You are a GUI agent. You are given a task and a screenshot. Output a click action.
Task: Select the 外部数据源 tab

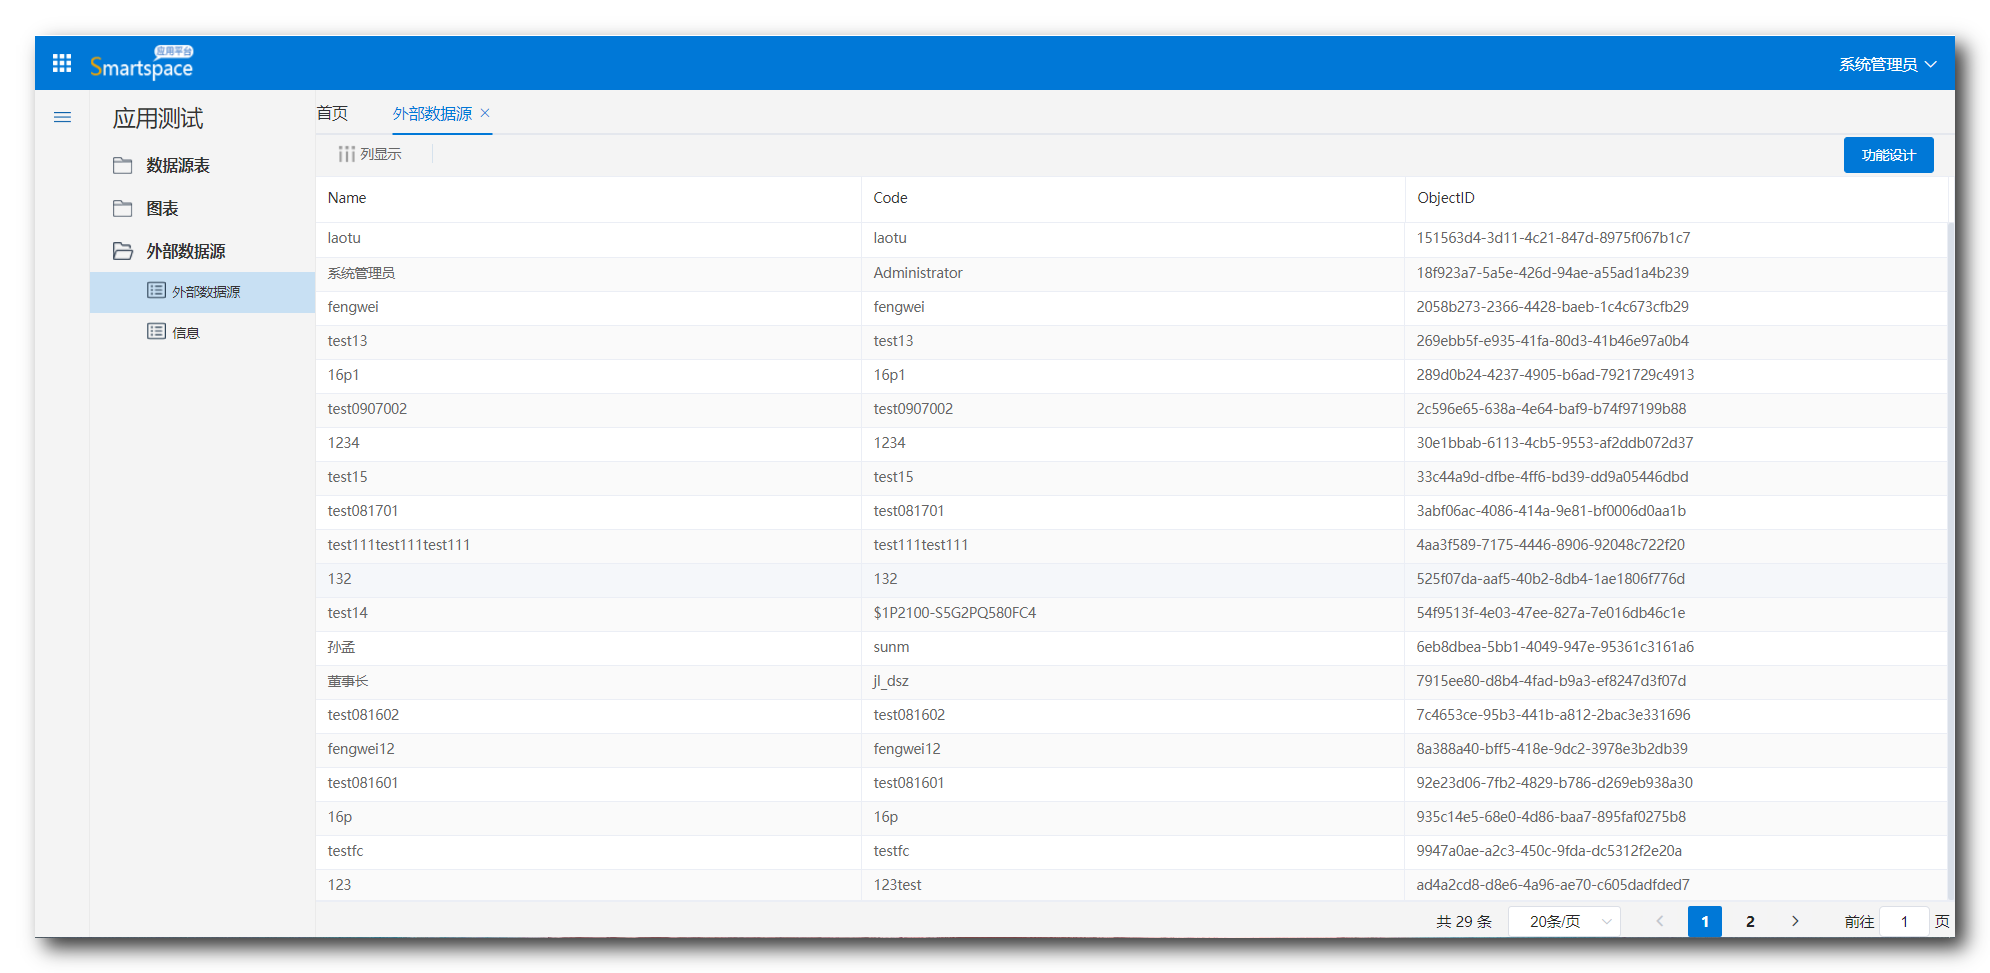click(x=432, y=114)
